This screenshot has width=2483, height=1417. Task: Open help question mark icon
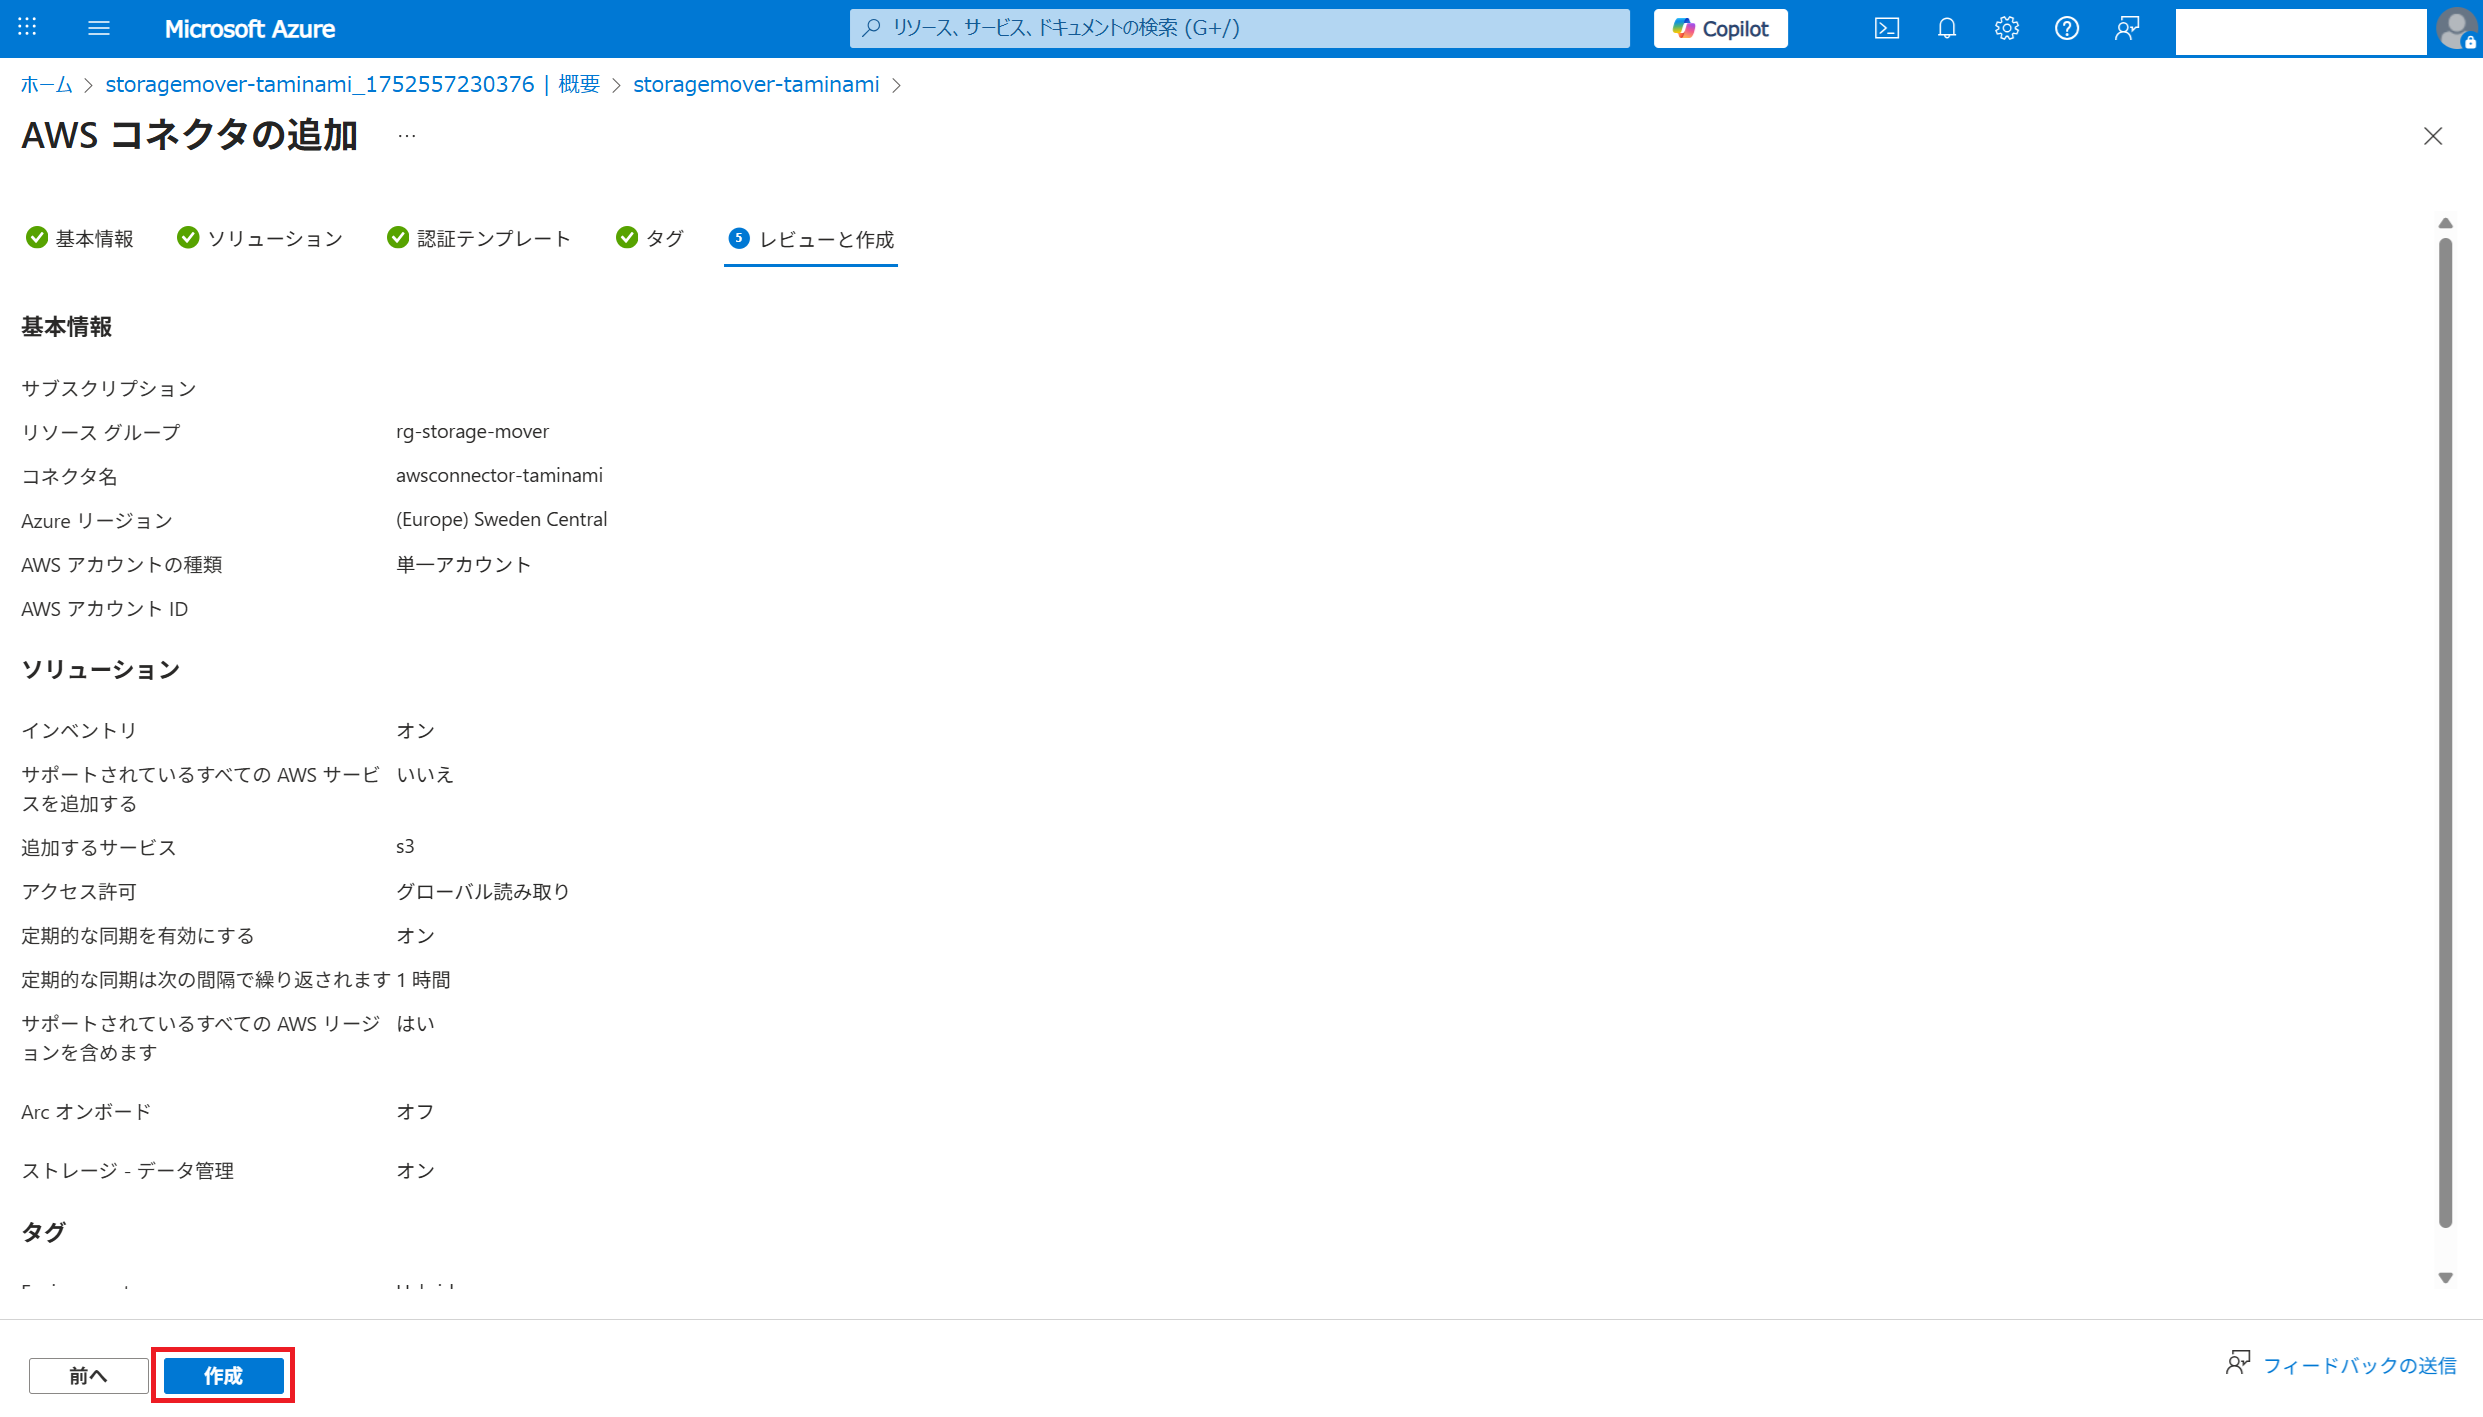(x=2067, y=28)
